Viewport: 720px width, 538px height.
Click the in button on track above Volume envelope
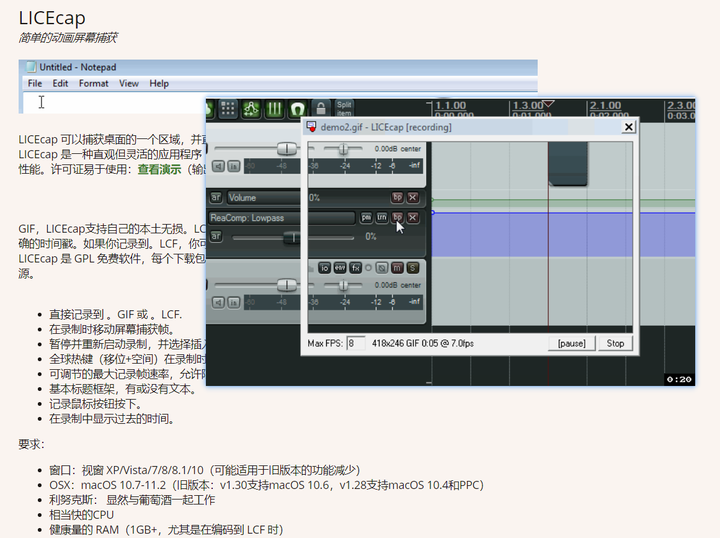click(234, 166)
